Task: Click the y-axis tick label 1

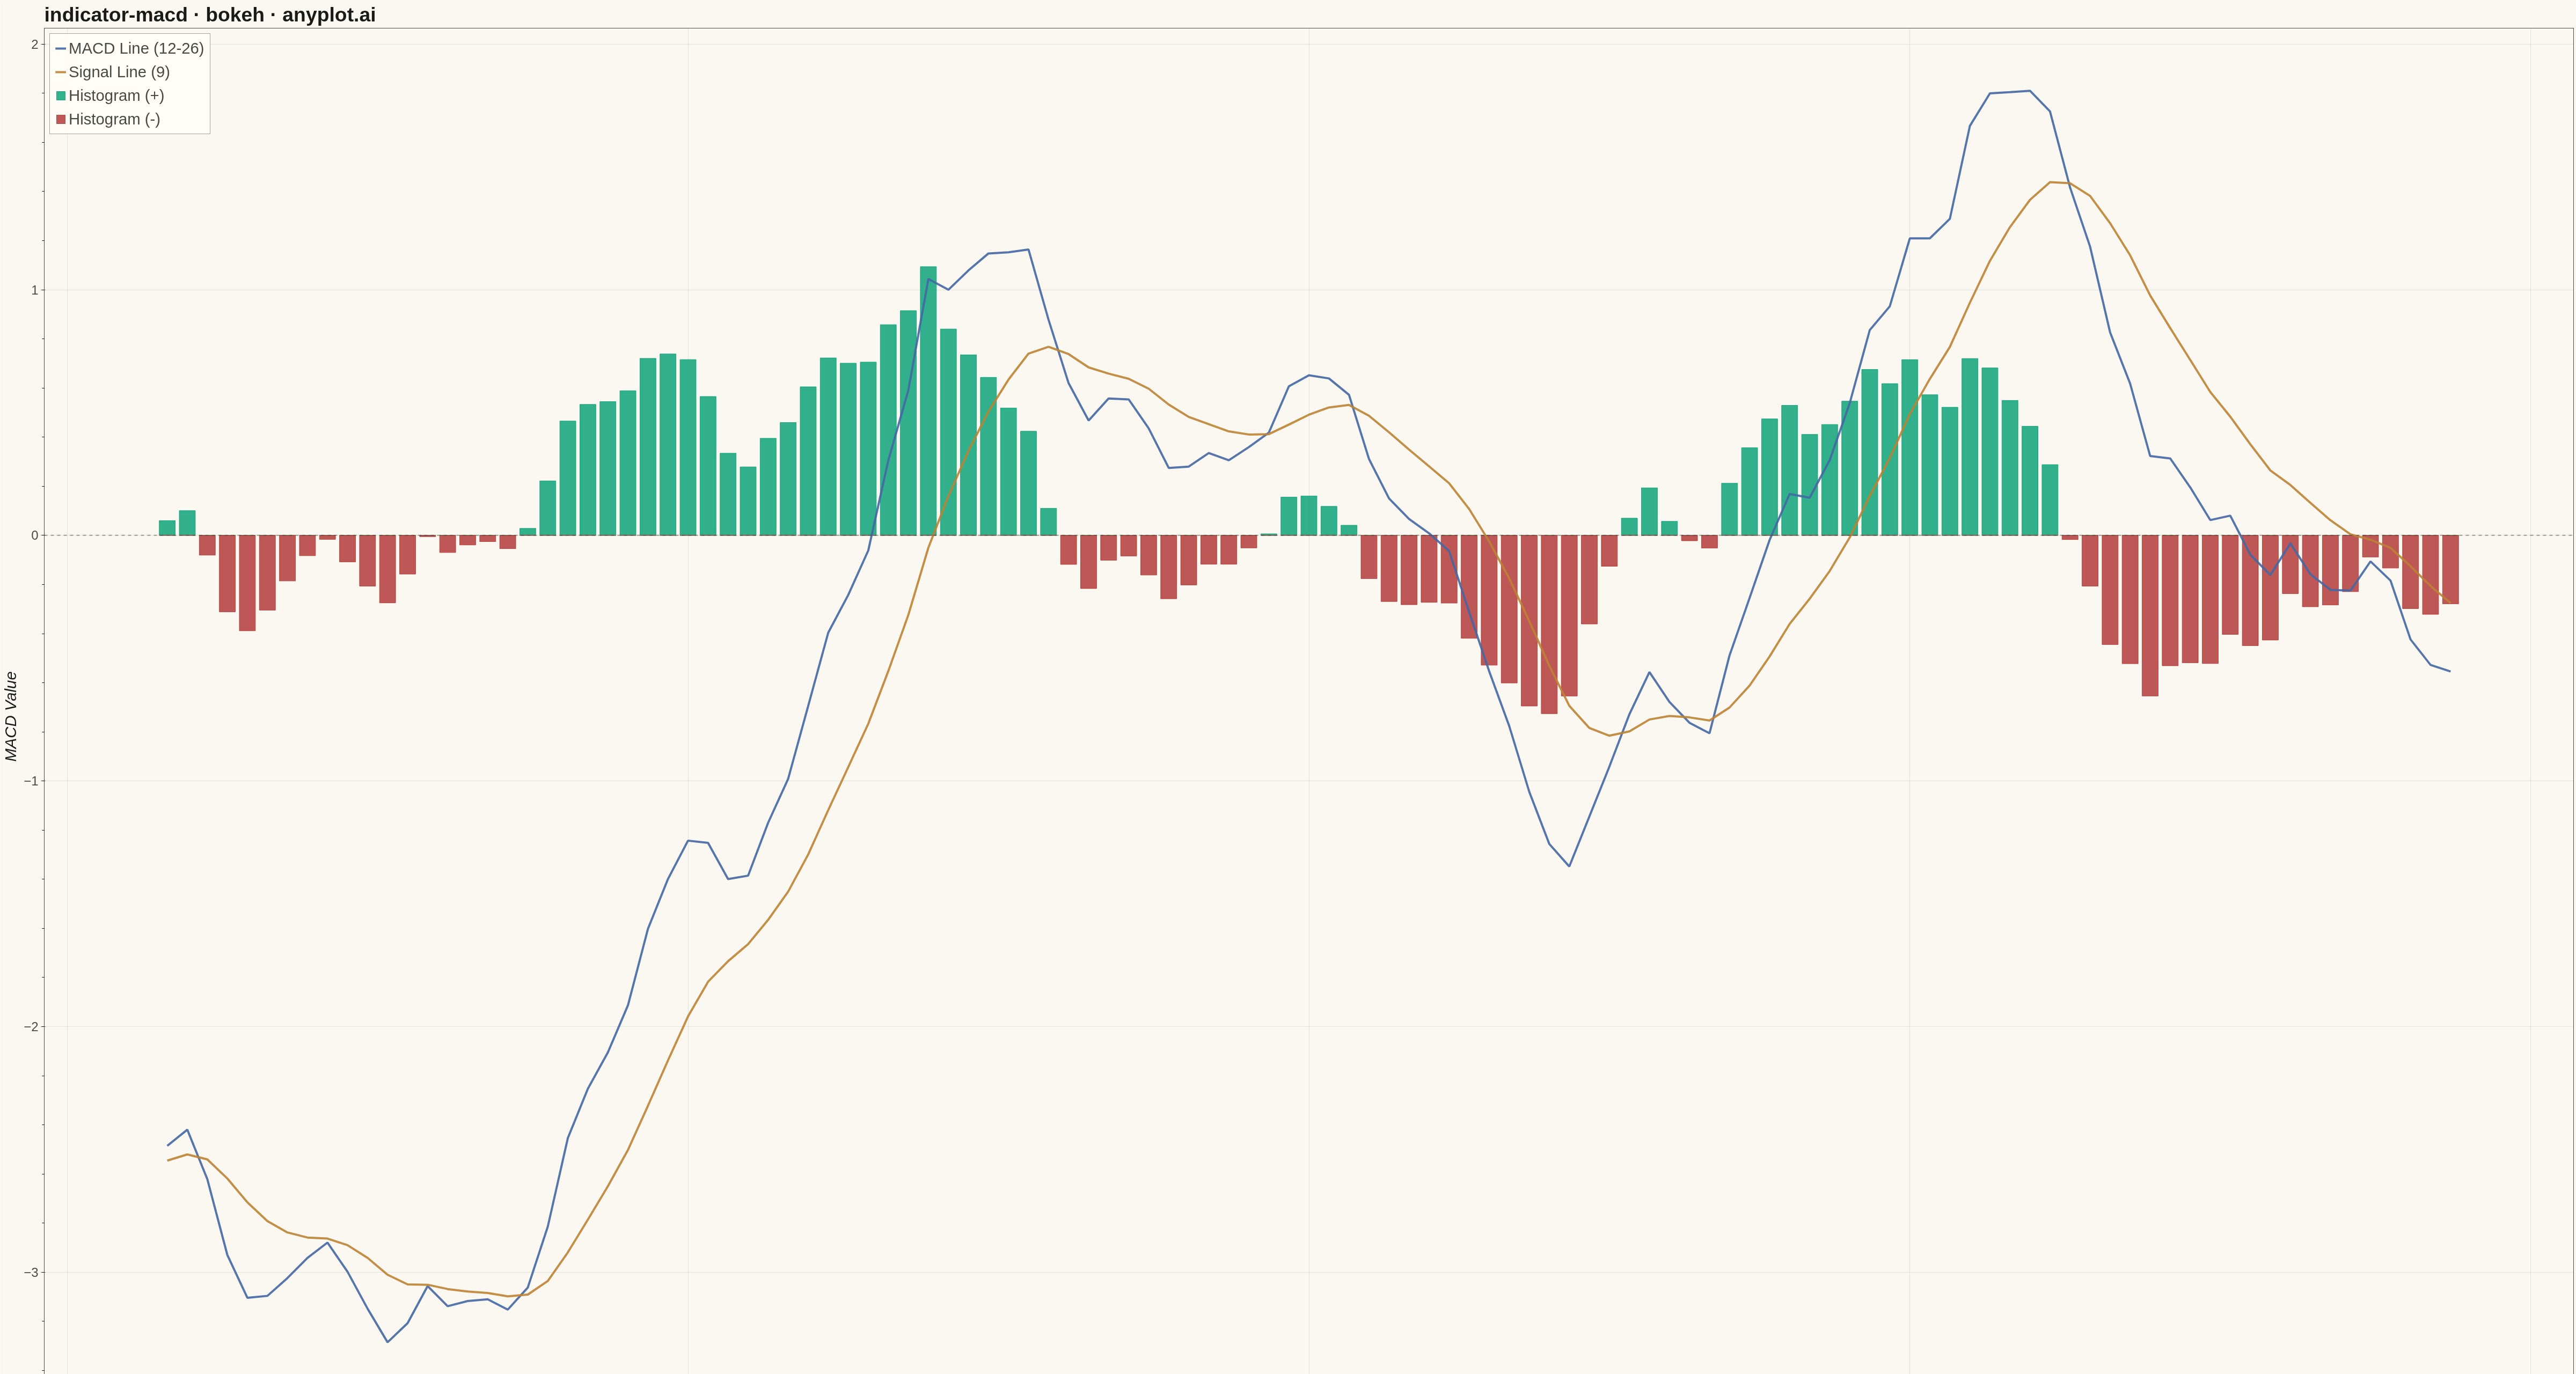Action: 34,290
